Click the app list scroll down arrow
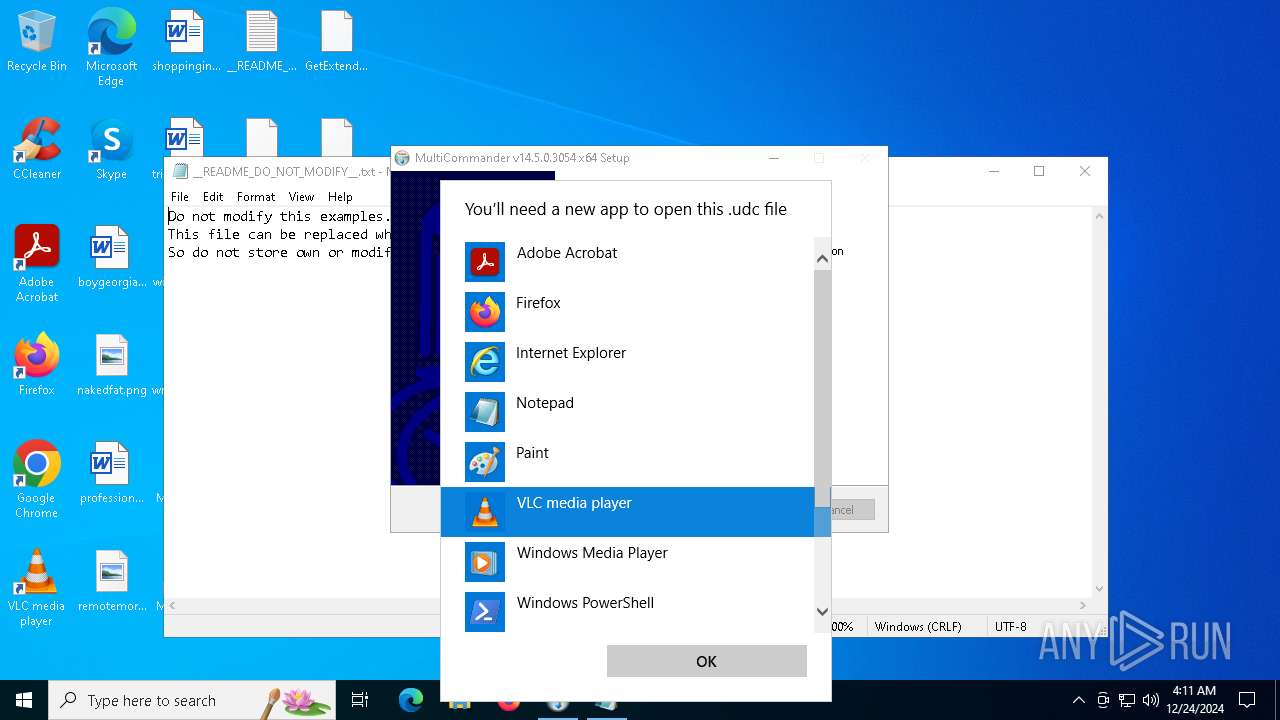The width and height of the screenshot is (1280, 720). tap(822, 611)
